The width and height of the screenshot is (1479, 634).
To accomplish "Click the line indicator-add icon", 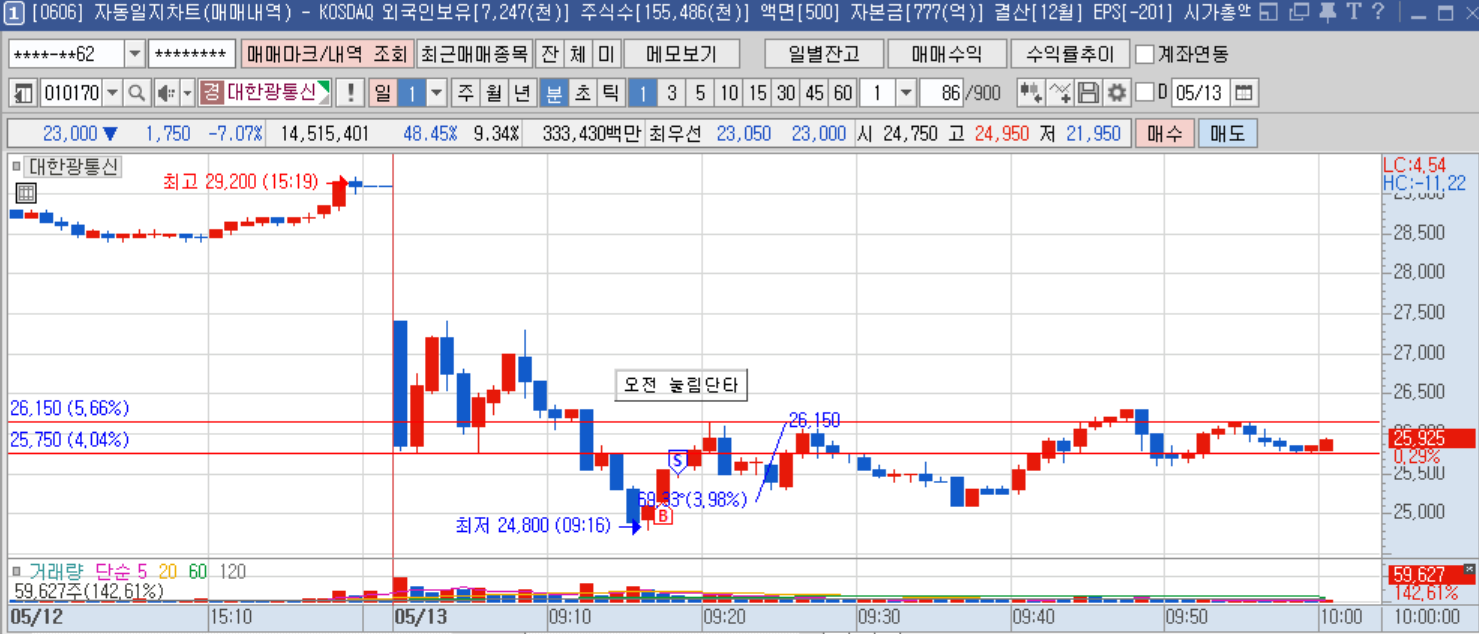I will (x=1060, y=94).
